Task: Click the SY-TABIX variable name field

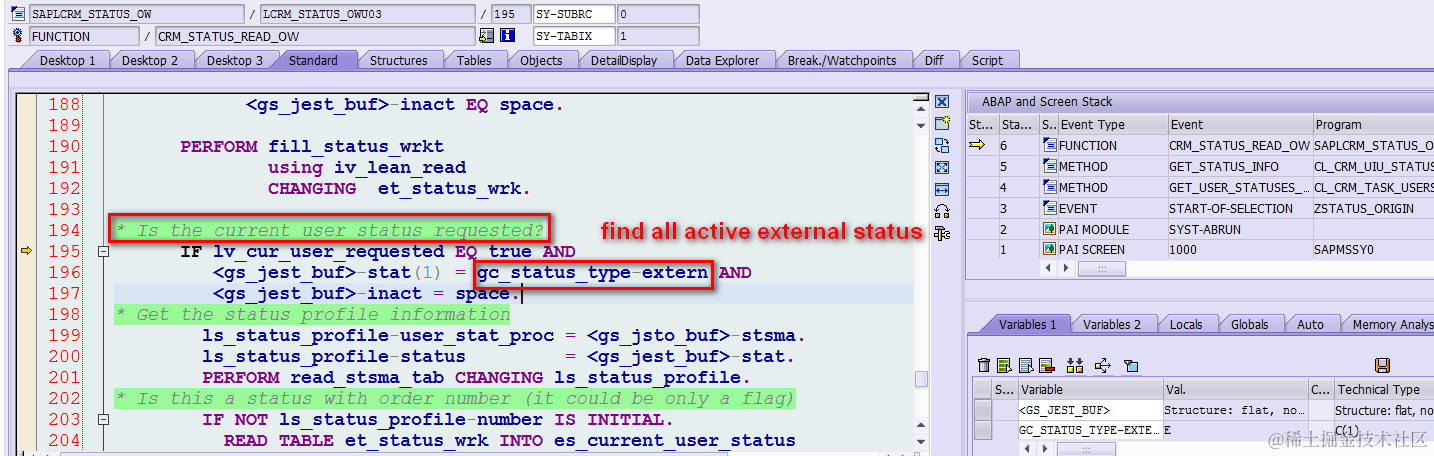Action: (573, 36)
